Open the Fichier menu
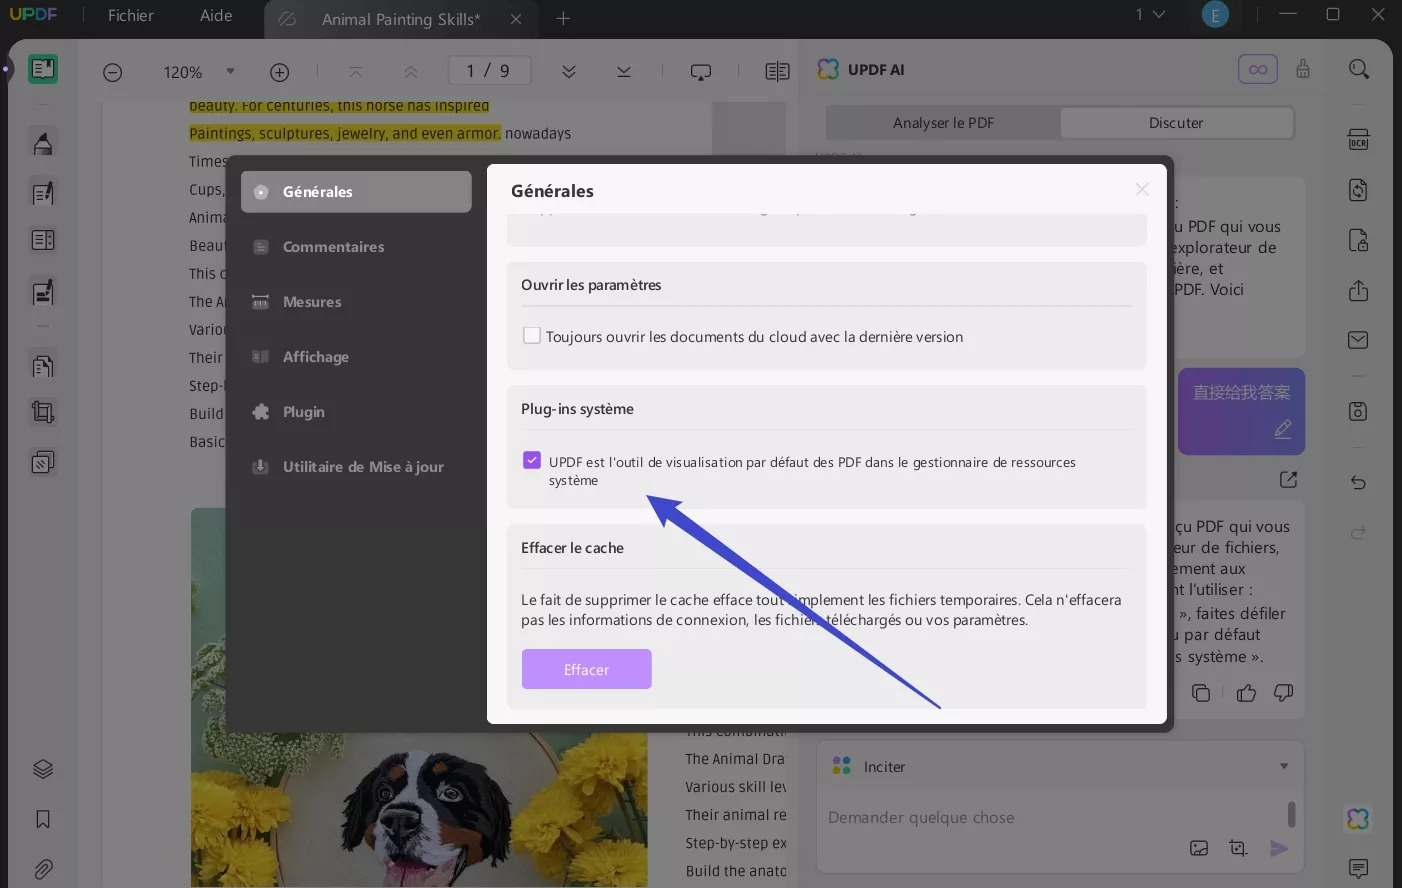The image size is (1402, 888). click(131, 16)
